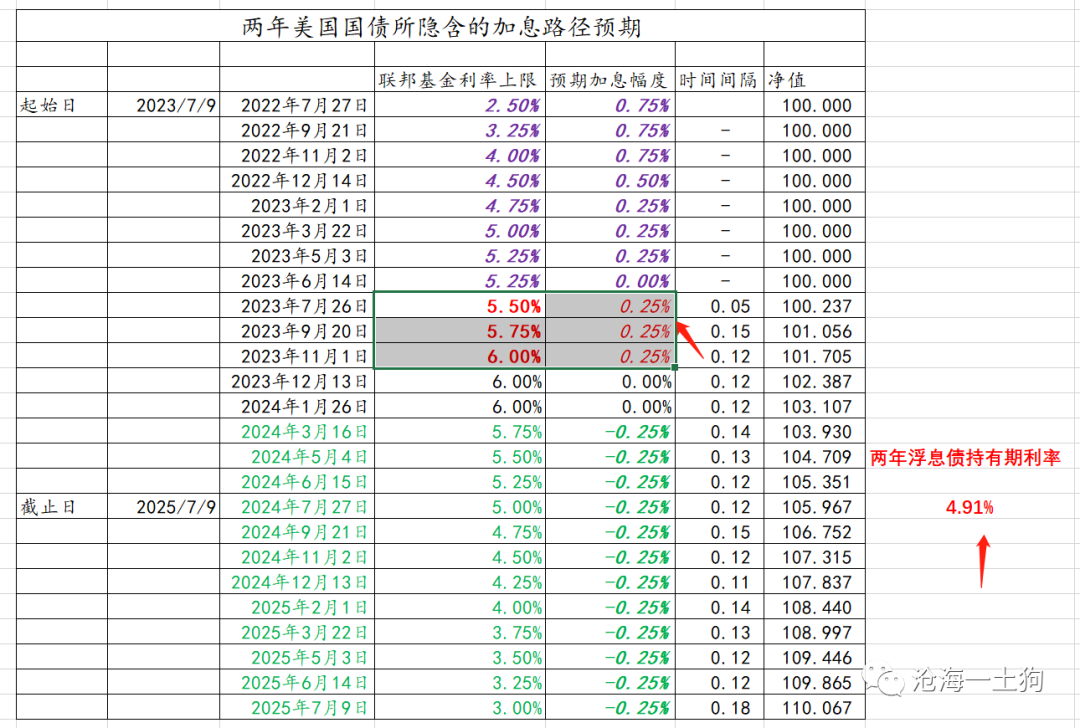Select the 预期加息幅度 header cell

pyautogui.click(x=609, y=80)
